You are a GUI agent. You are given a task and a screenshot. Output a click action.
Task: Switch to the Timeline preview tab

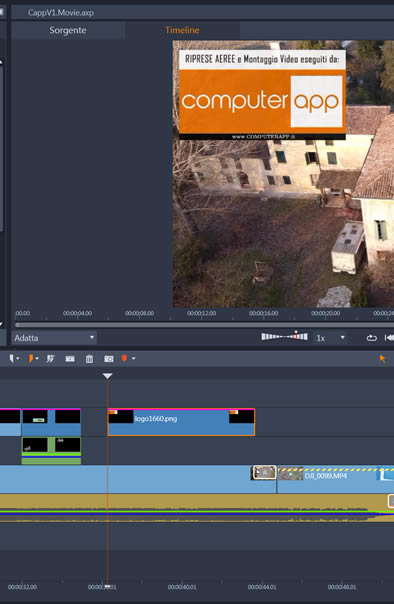pyautogui.click(x=182, y=30)
